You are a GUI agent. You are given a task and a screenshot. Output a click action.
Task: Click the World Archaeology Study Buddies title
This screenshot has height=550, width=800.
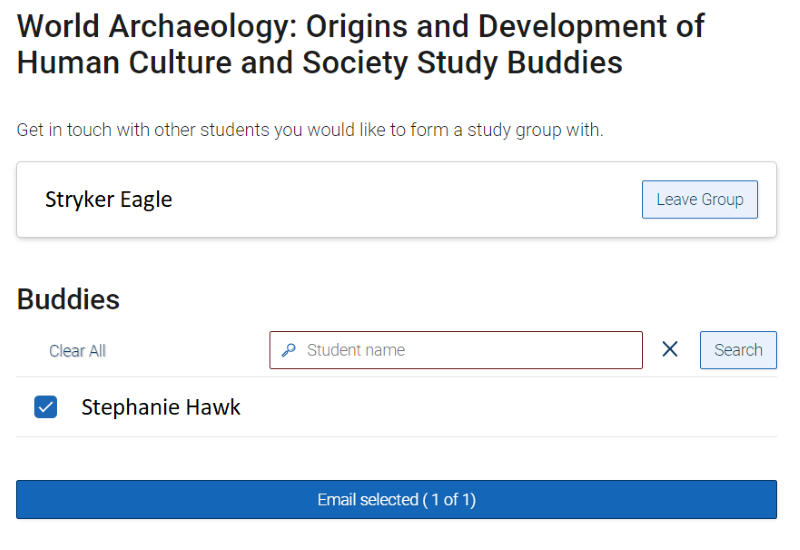361,44
